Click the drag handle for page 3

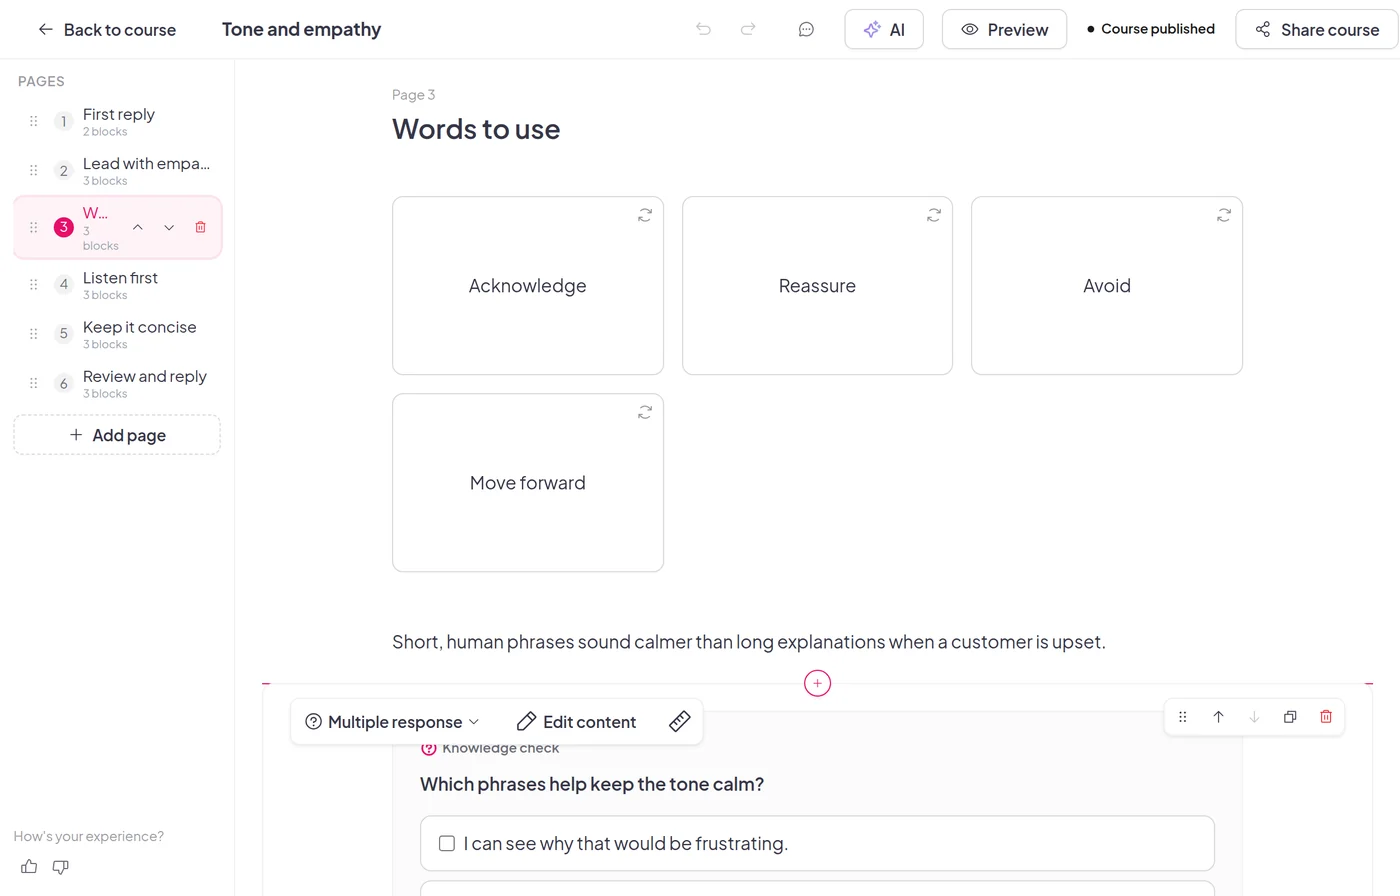coord(33,227)
